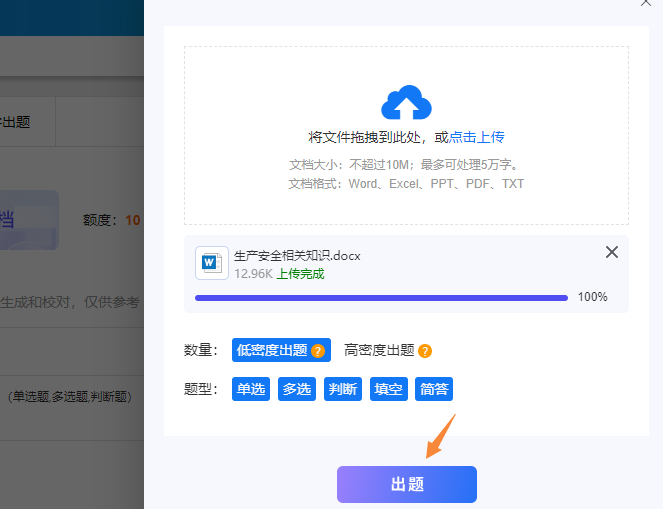Click the 额度 label in background page
Viewport: 663px width, 509px height.
pyautogui.click(x=100, y=220)
